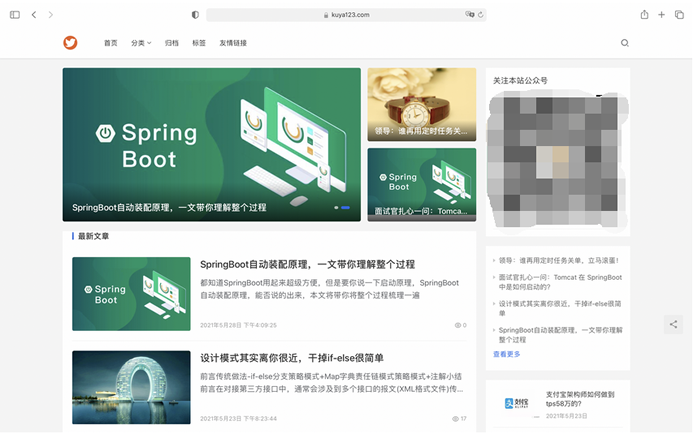Click the floating share button on right edge
This screenshot has height=443, width=698.
[x=673, y=324]
